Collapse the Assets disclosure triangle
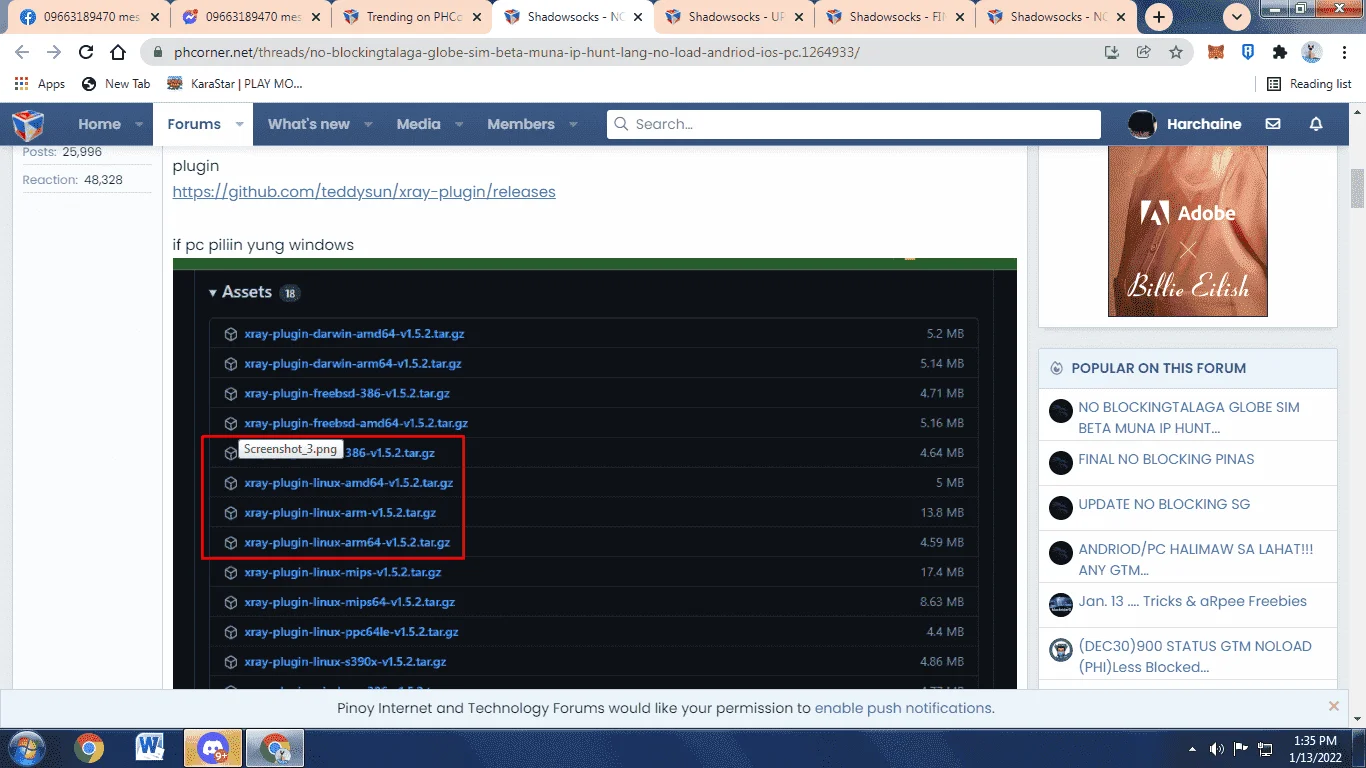This screenshot has width=1366, height=768. pyautogui.click(x=213, y=293)
